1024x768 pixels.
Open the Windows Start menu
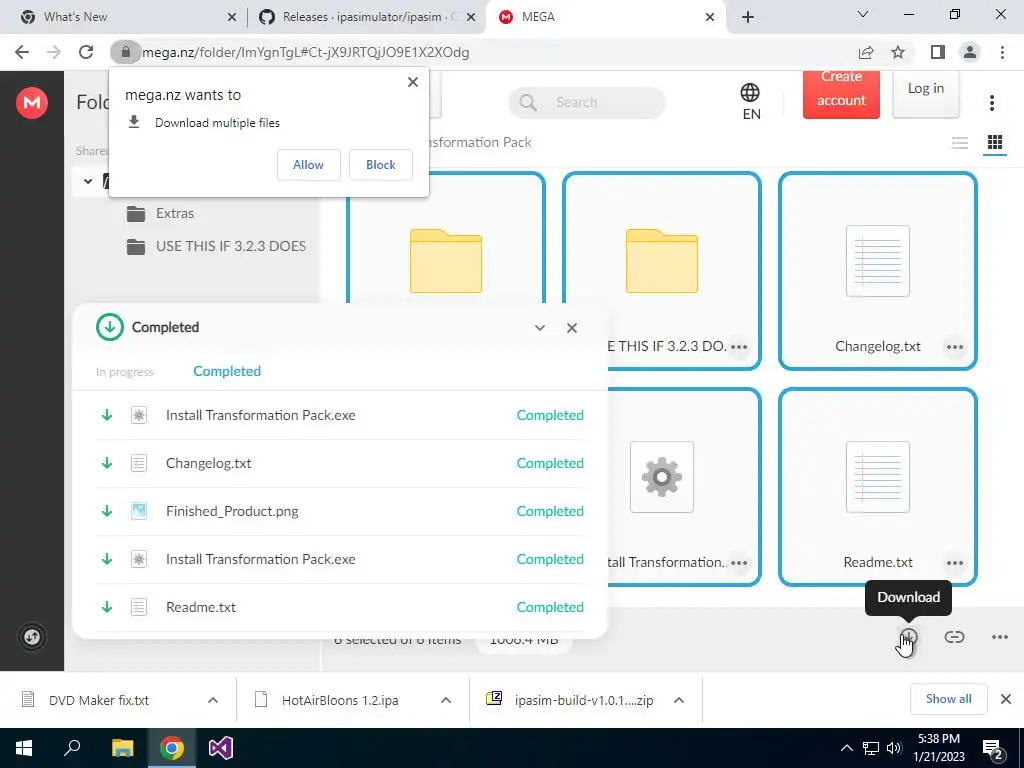tap(24, 748)
